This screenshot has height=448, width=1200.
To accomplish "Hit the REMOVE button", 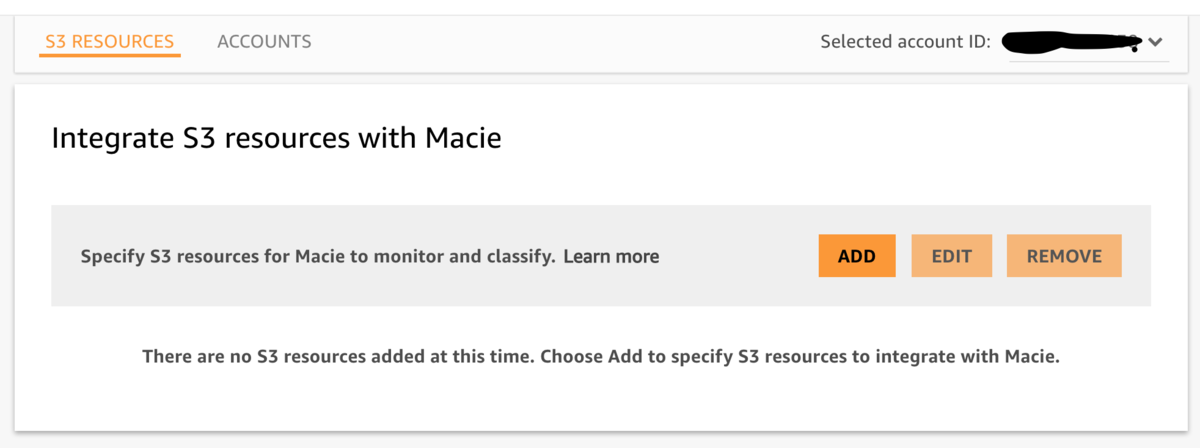I will click(x=1064, y=256).
